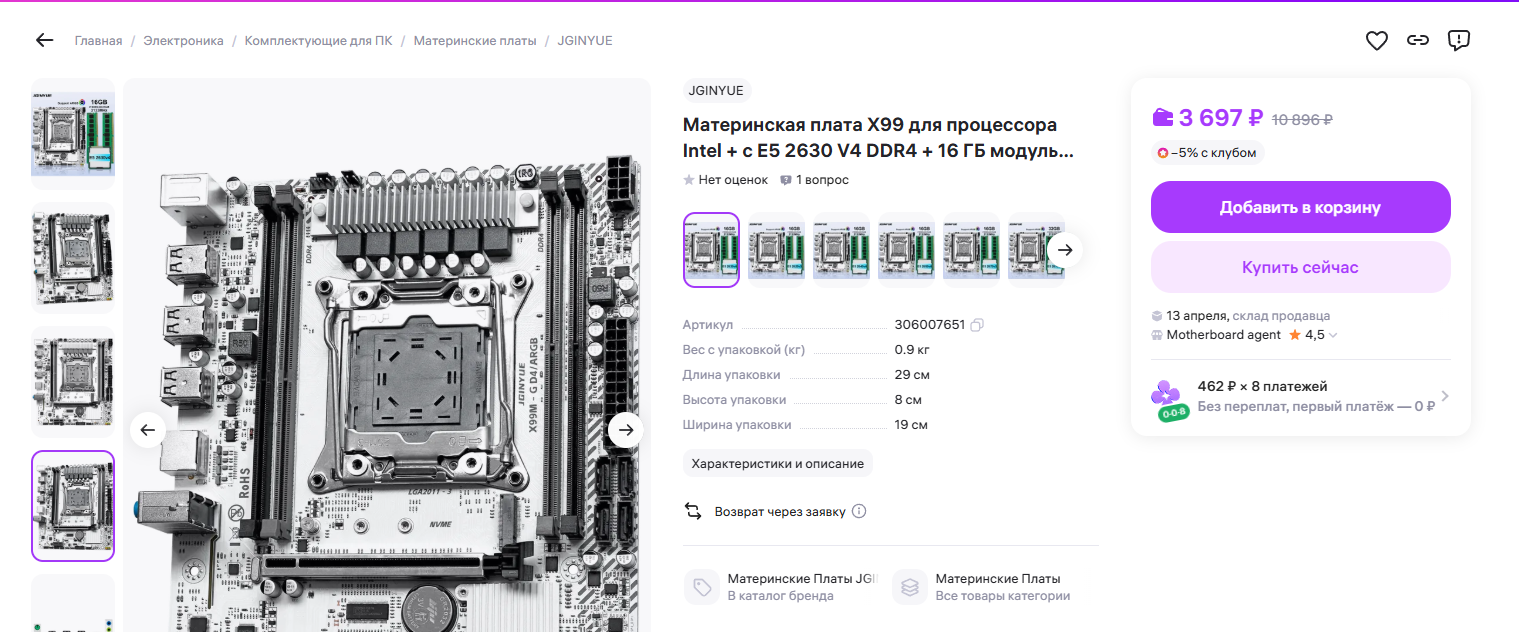Select first gallery thumbnail with 16GB label
Viewport: 1519px width, 632px height.
click(x=73, y=134)
